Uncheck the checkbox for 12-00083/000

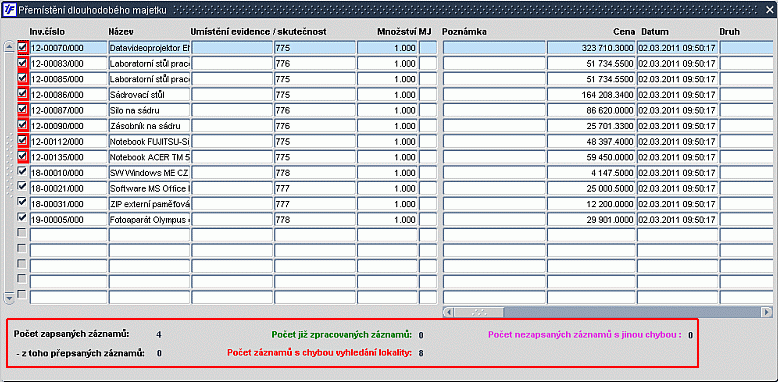pyautogui.click(x=22, y=64)
